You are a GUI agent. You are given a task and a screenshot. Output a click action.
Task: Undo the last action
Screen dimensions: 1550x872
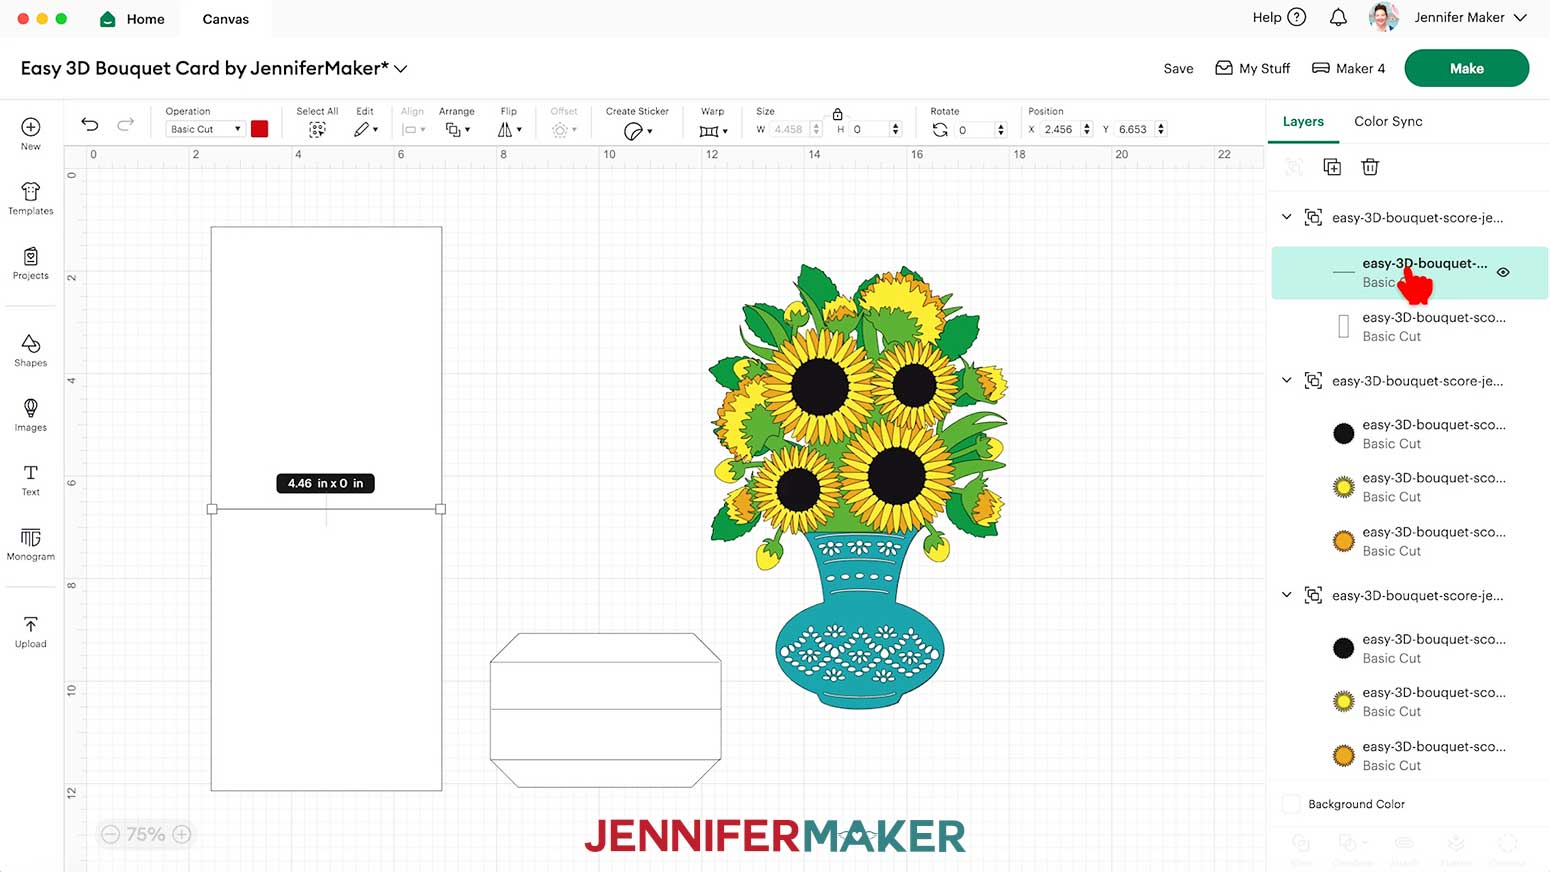[90, 124]
